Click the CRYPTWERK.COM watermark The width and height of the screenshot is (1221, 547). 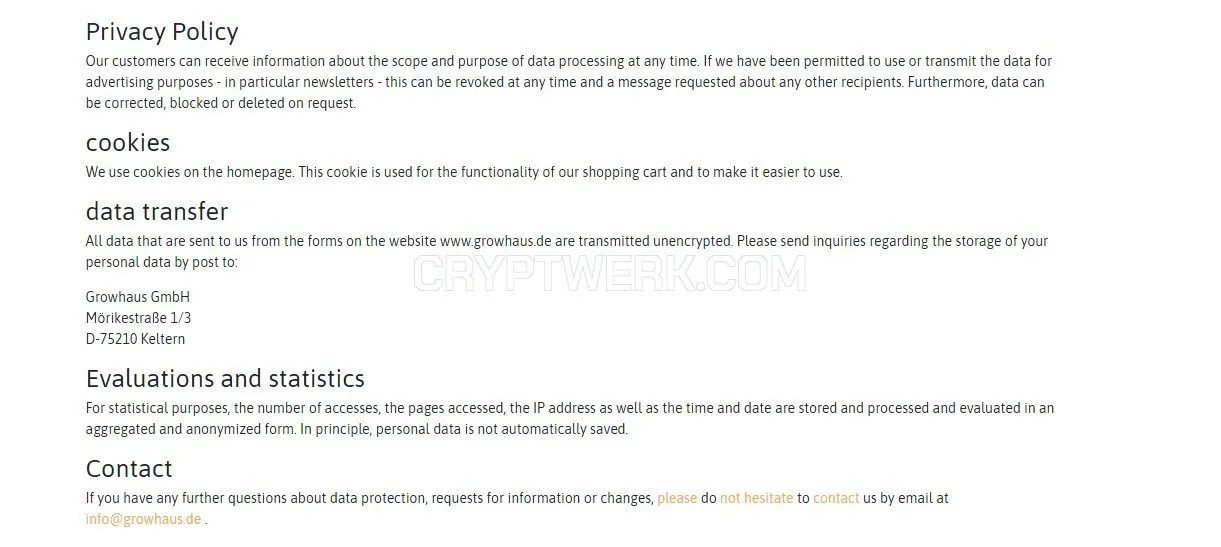[x=610, y=273]
